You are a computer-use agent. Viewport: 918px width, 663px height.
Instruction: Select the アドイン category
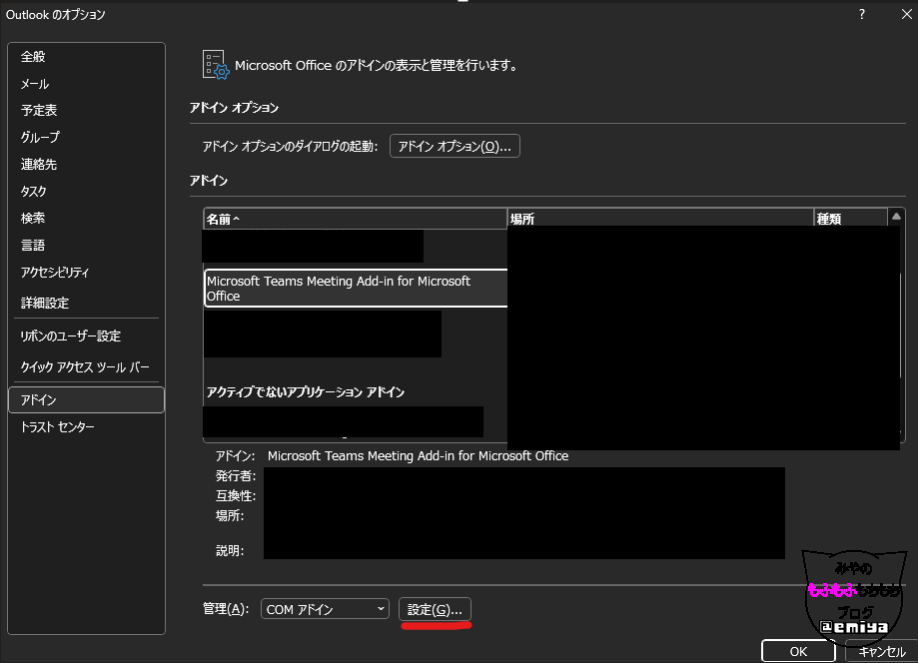coord(86,400)
